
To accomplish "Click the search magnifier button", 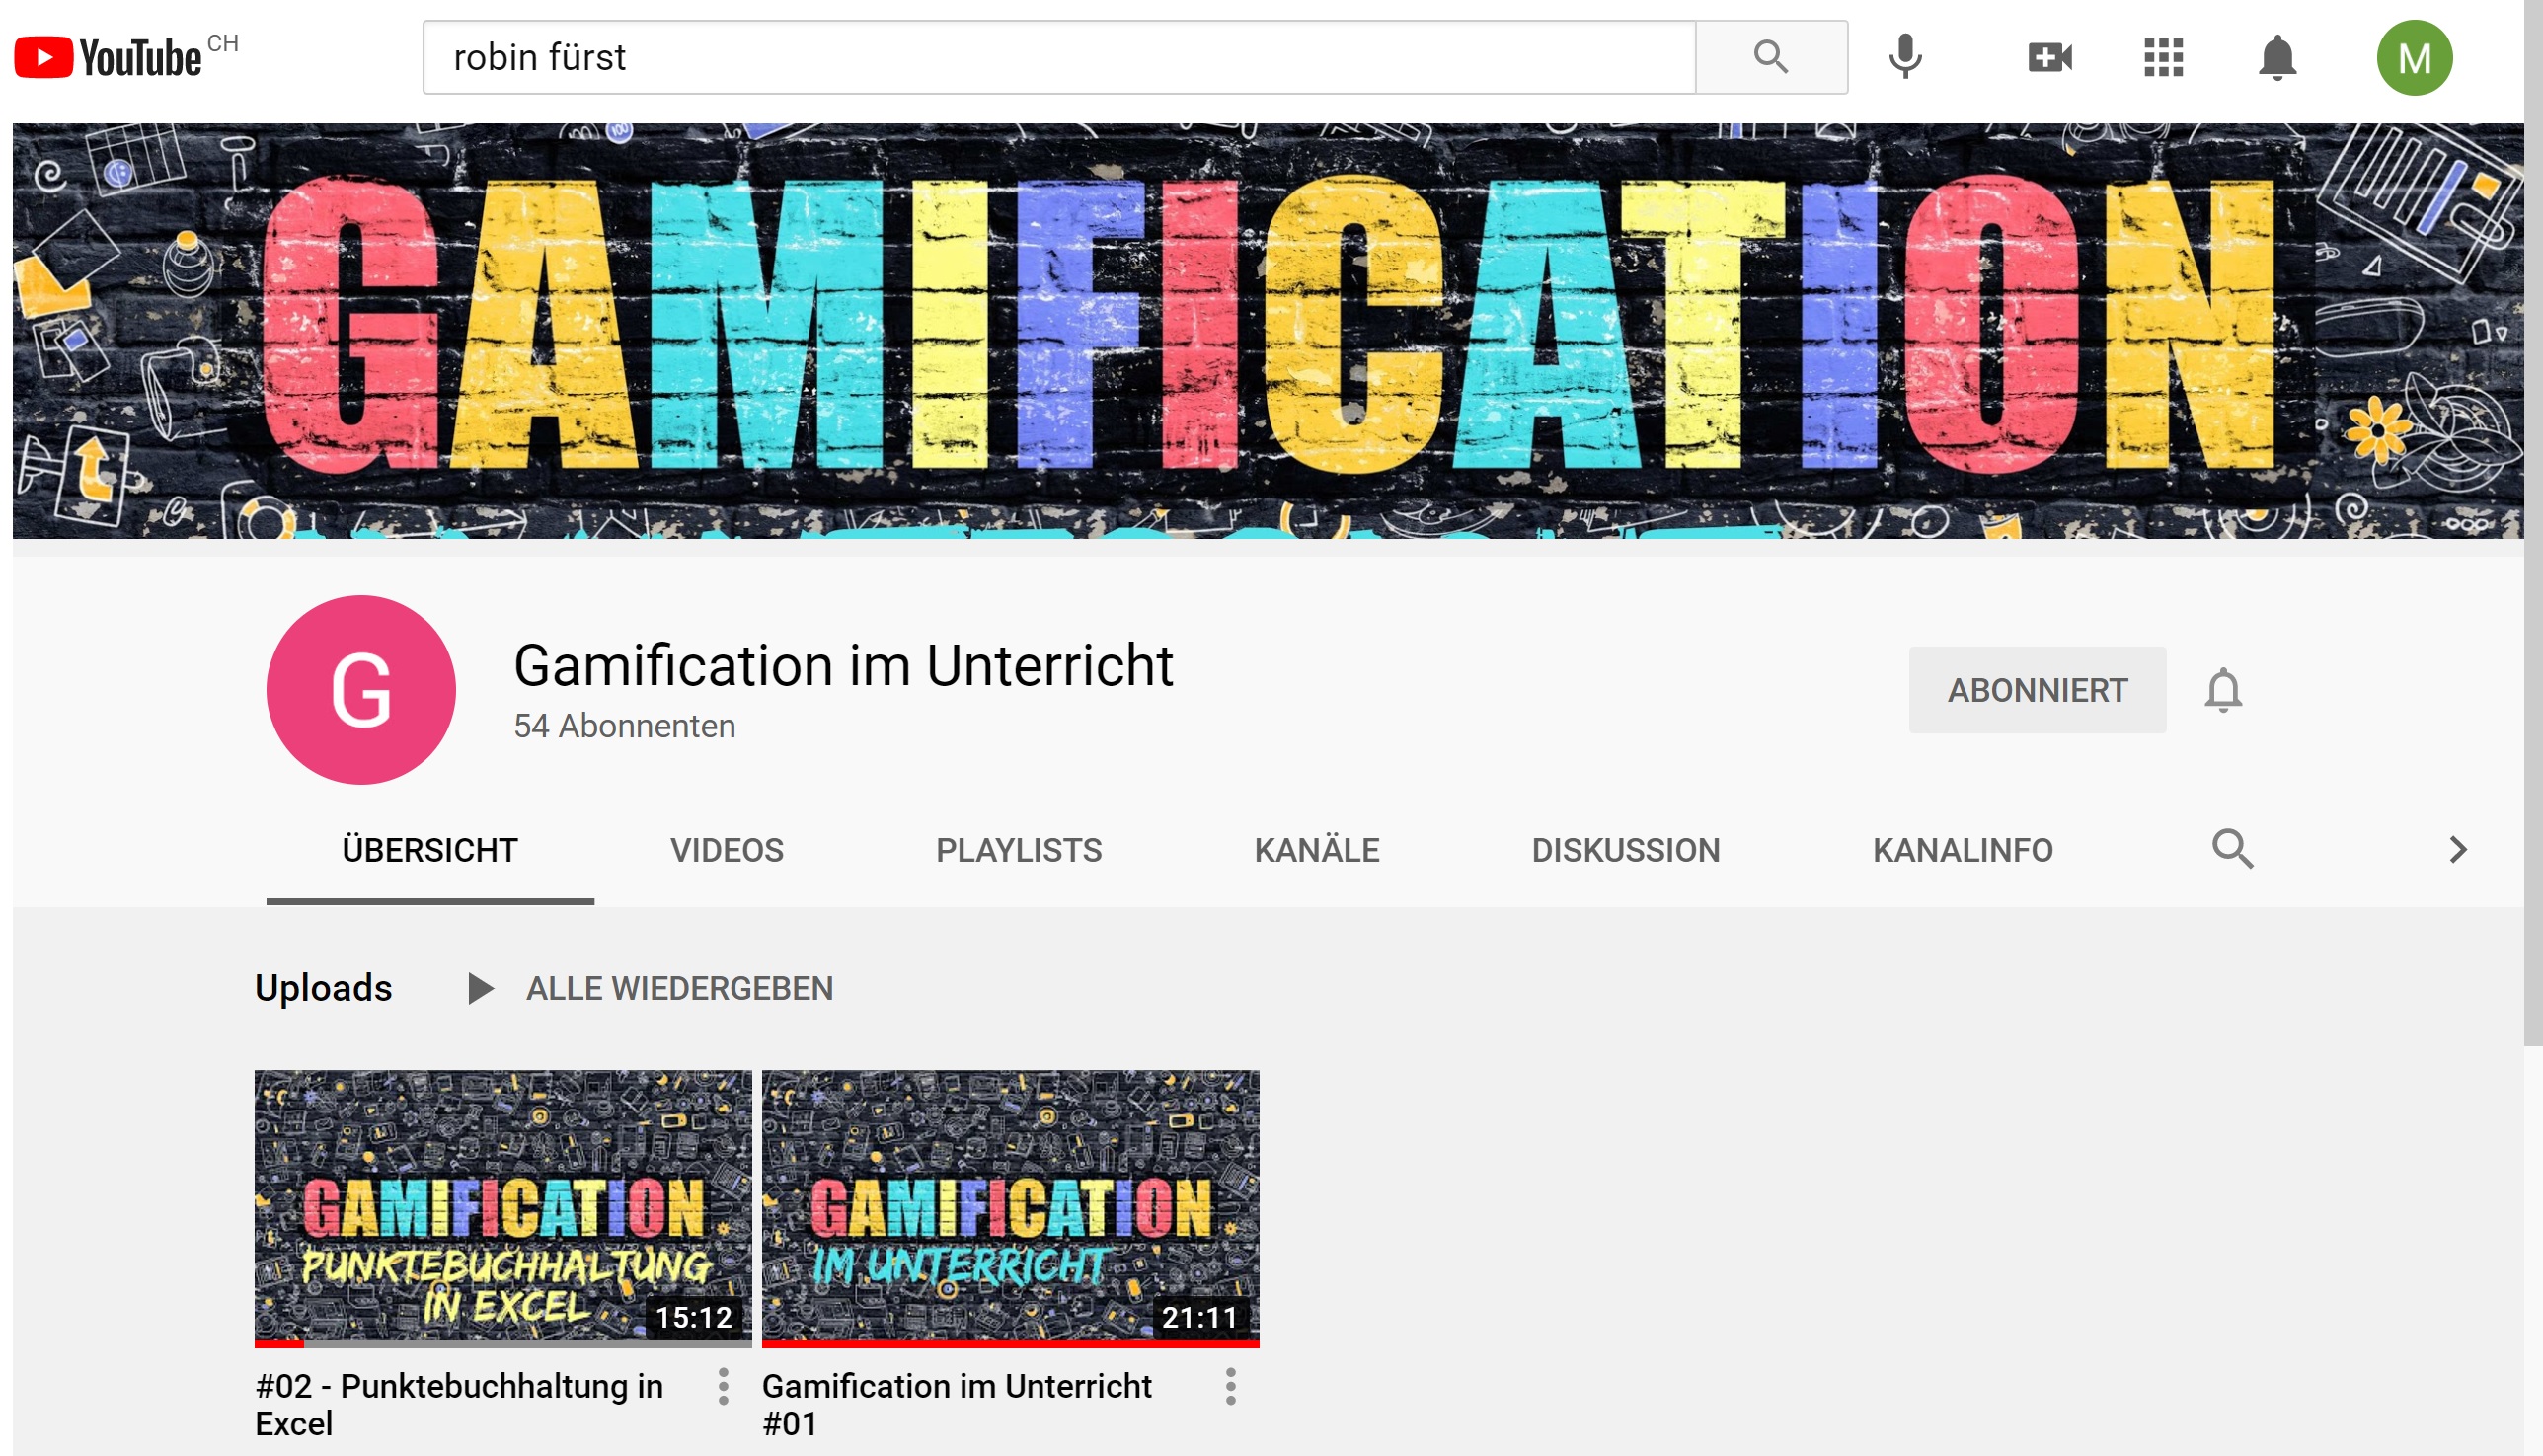I will pyautogui.click(x=1770, y=57).
